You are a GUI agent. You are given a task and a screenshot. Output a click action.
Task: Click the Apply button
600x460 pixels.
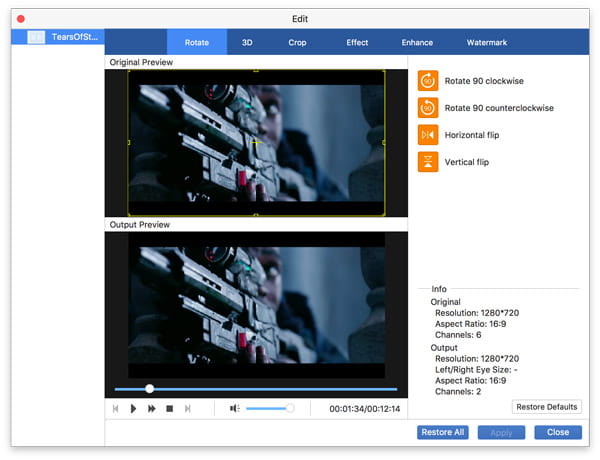pos(501,432)
